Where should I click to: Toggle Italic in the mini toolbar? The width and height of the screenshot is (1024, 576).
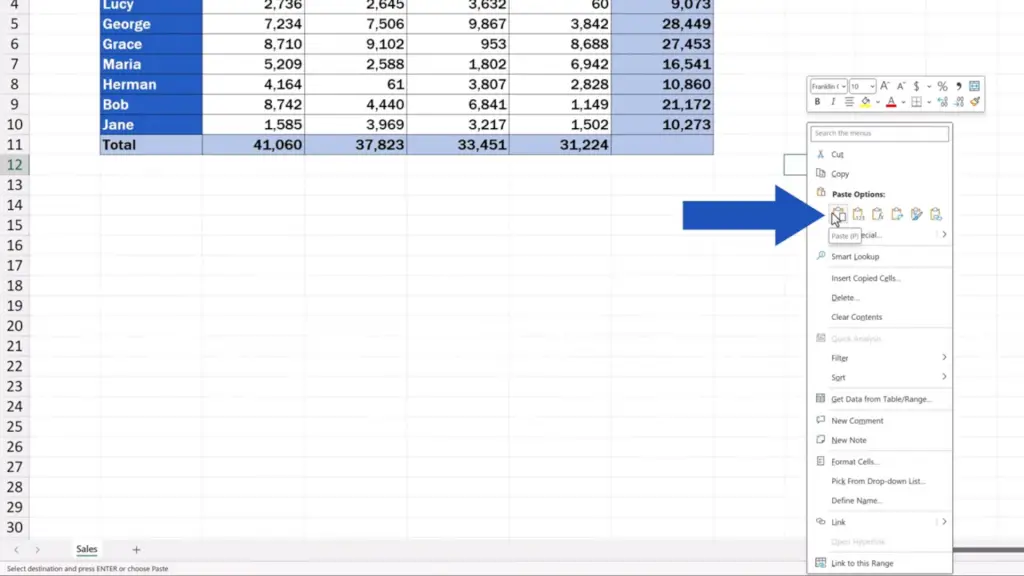pos(832,102)
